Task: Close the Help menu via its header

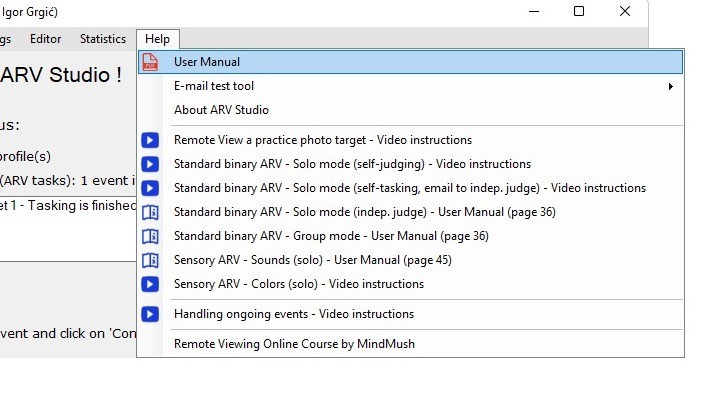Action: 158,39
